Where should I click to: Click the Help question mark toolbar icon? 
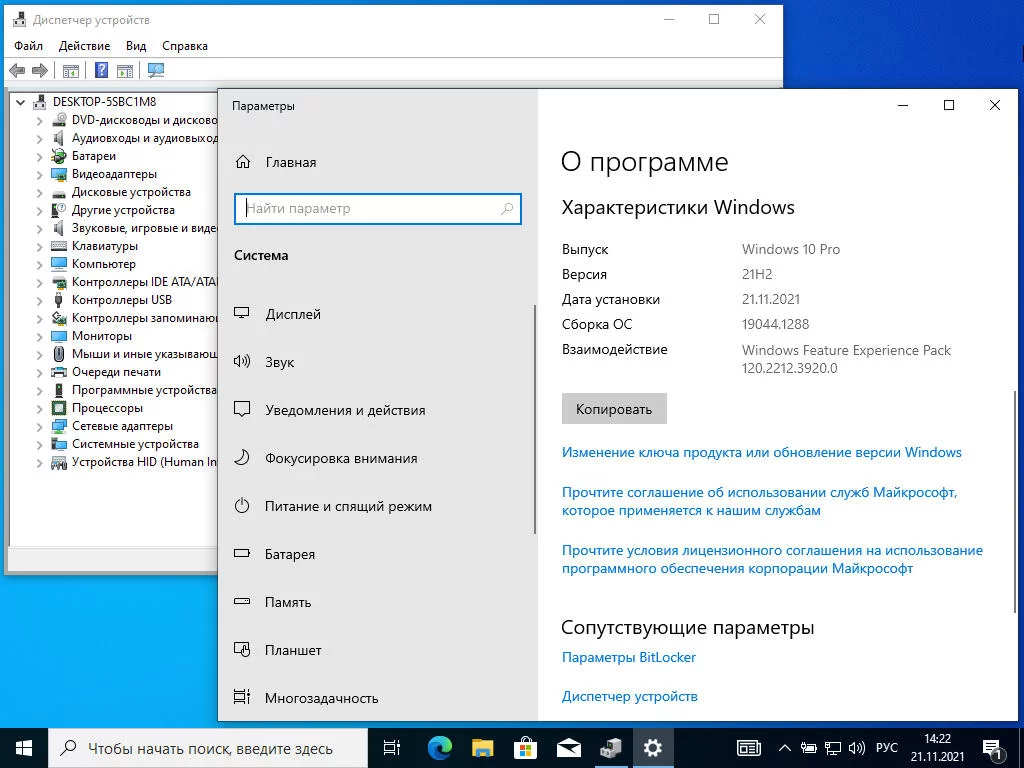[101, 70]
